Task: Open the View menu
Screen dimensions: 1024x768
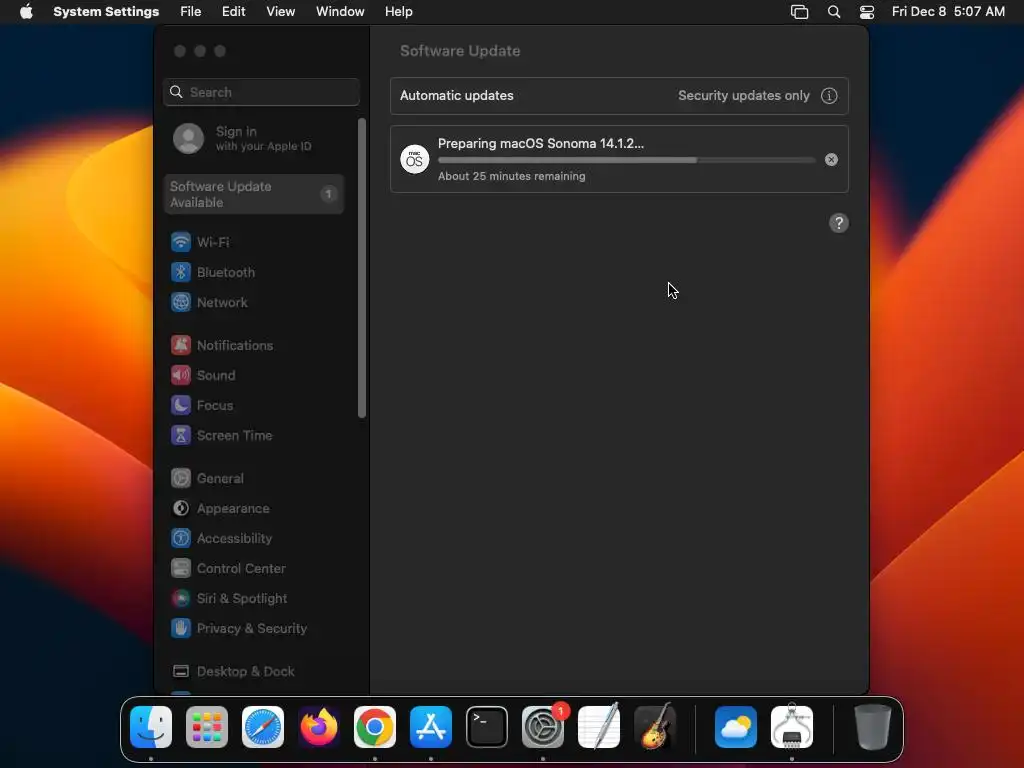Action: 280,12
